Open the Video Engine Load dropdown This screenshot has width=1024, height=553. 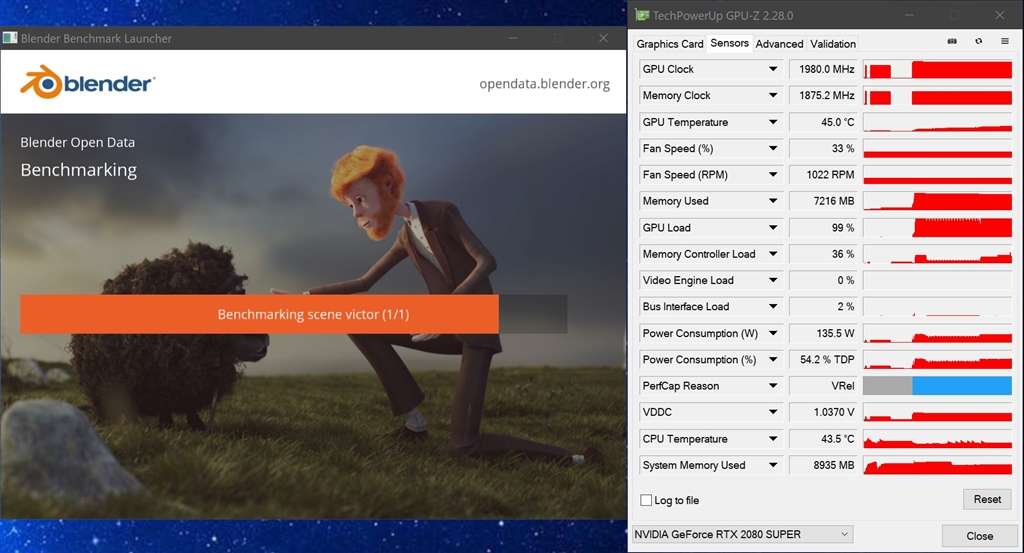(773, 280)
